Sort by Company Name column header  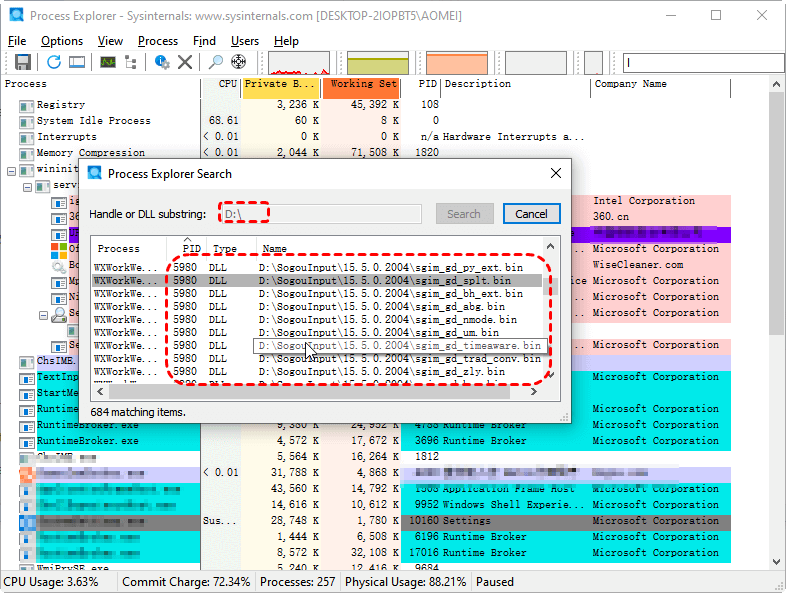pyautogui.click(x=661, y=84)
